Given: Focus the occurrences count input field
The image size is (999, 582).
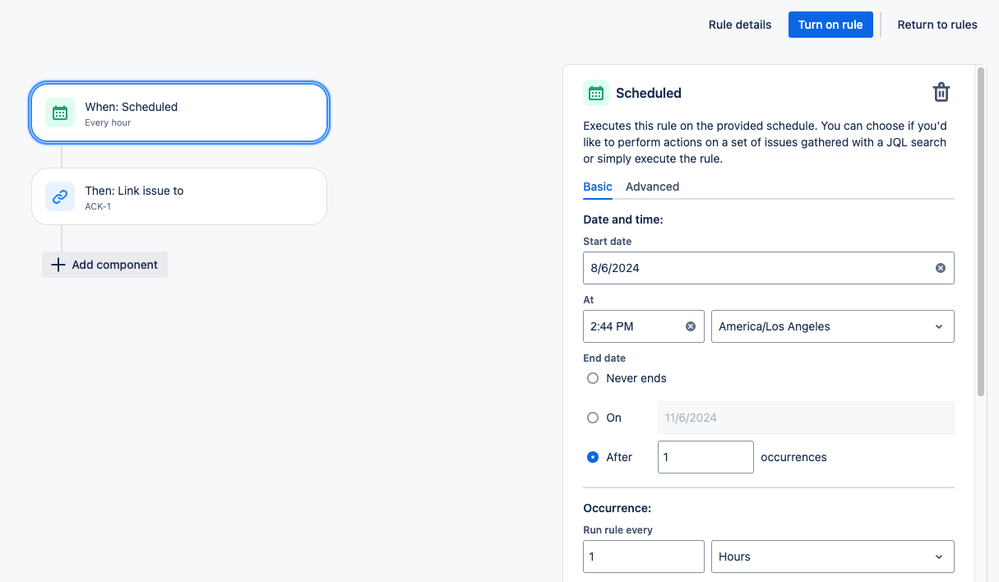Looking at the screenshot, I should pos(705,457).
